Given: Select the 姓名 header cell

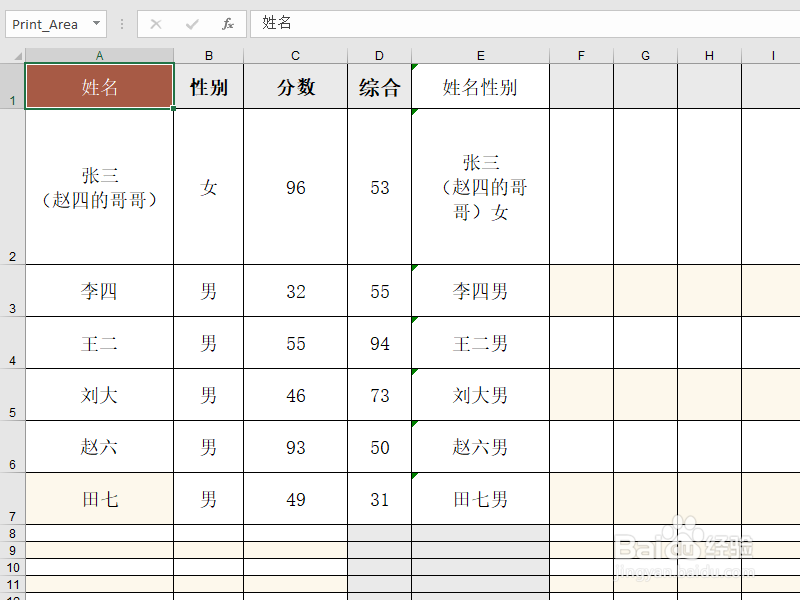Looking at the screenshot, I should (x=99, y=86).
